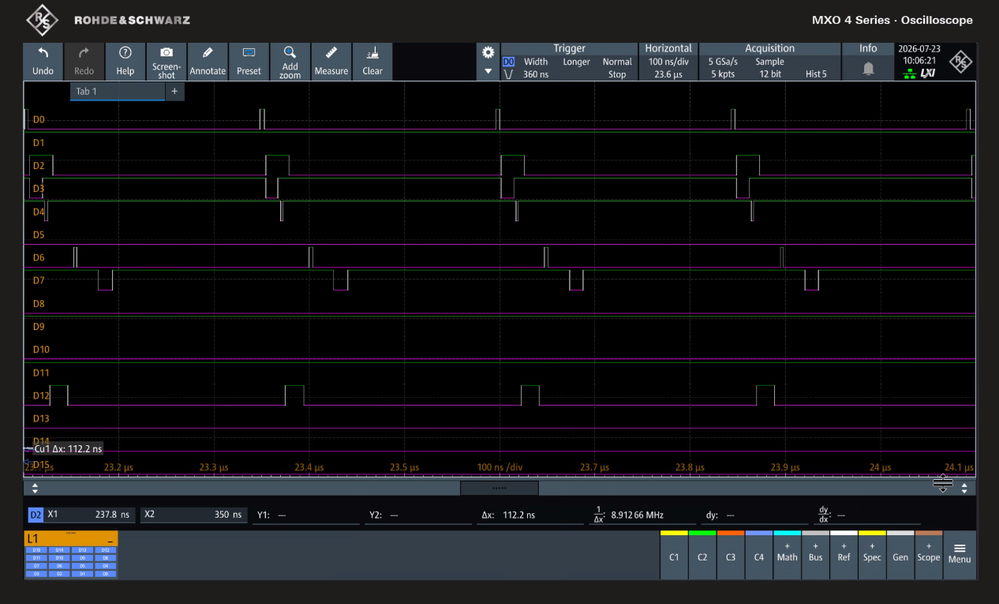The height and width of the screenshot is (604, 999).
Task: Change the Sample acquisition mode
Action: pyautogui.click(x=770, y=62)
